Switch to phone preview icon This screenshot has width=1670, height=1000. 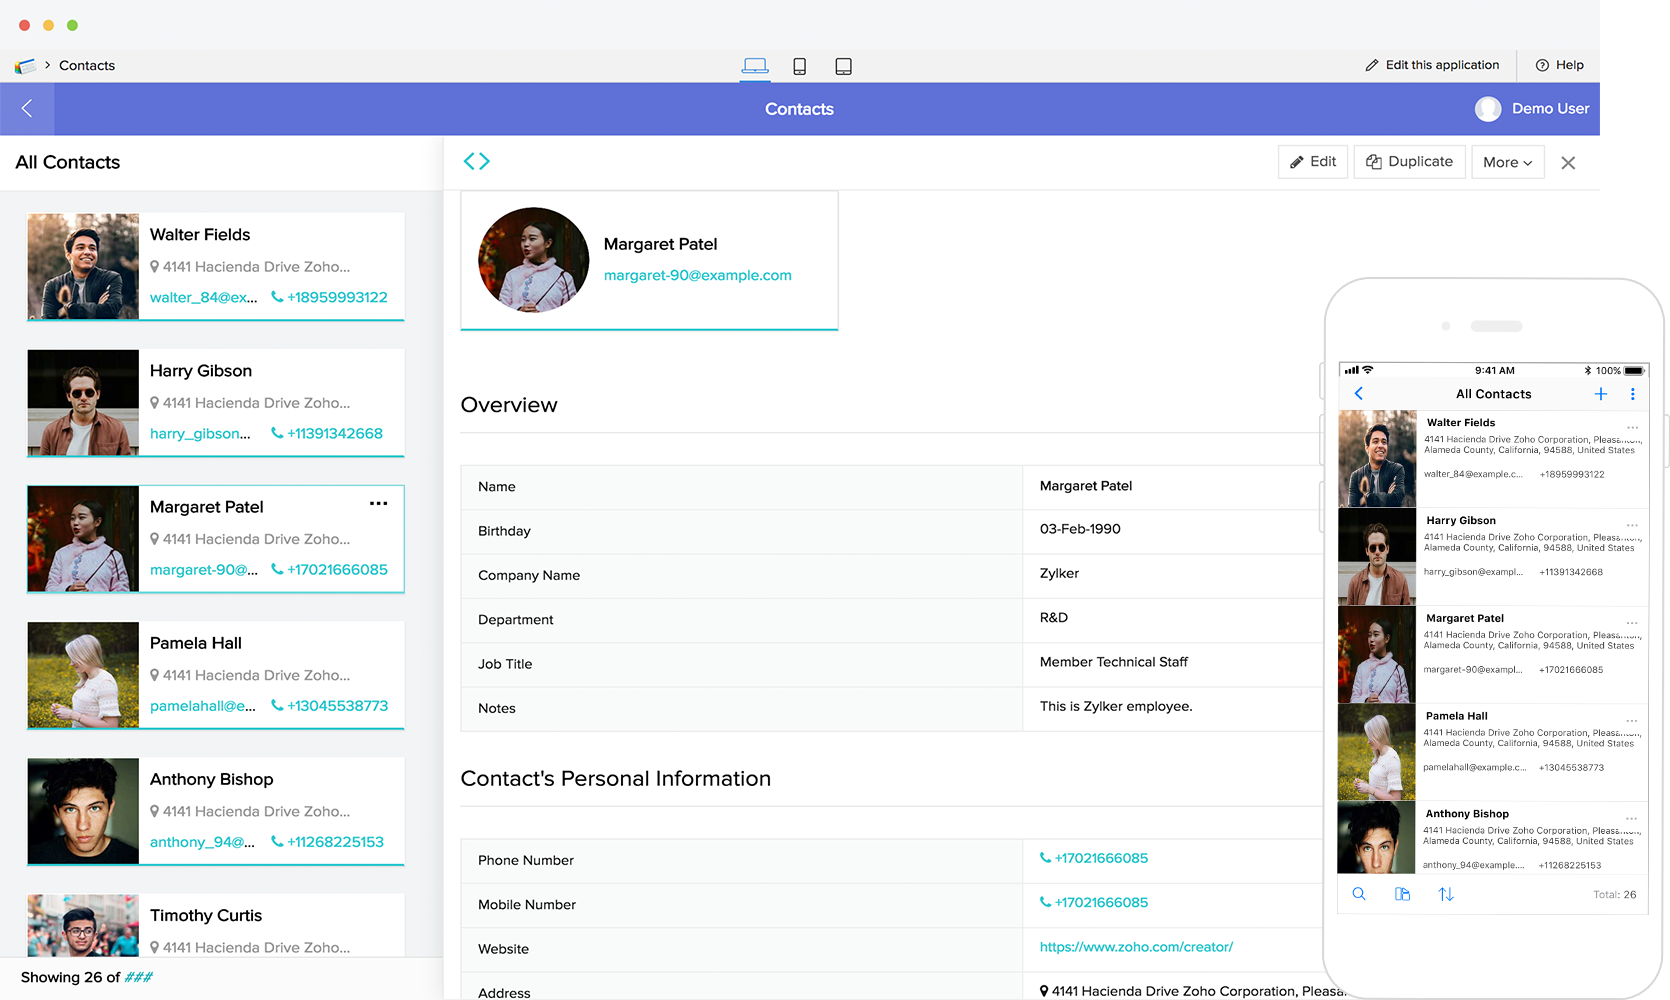(x=799, y=66)
